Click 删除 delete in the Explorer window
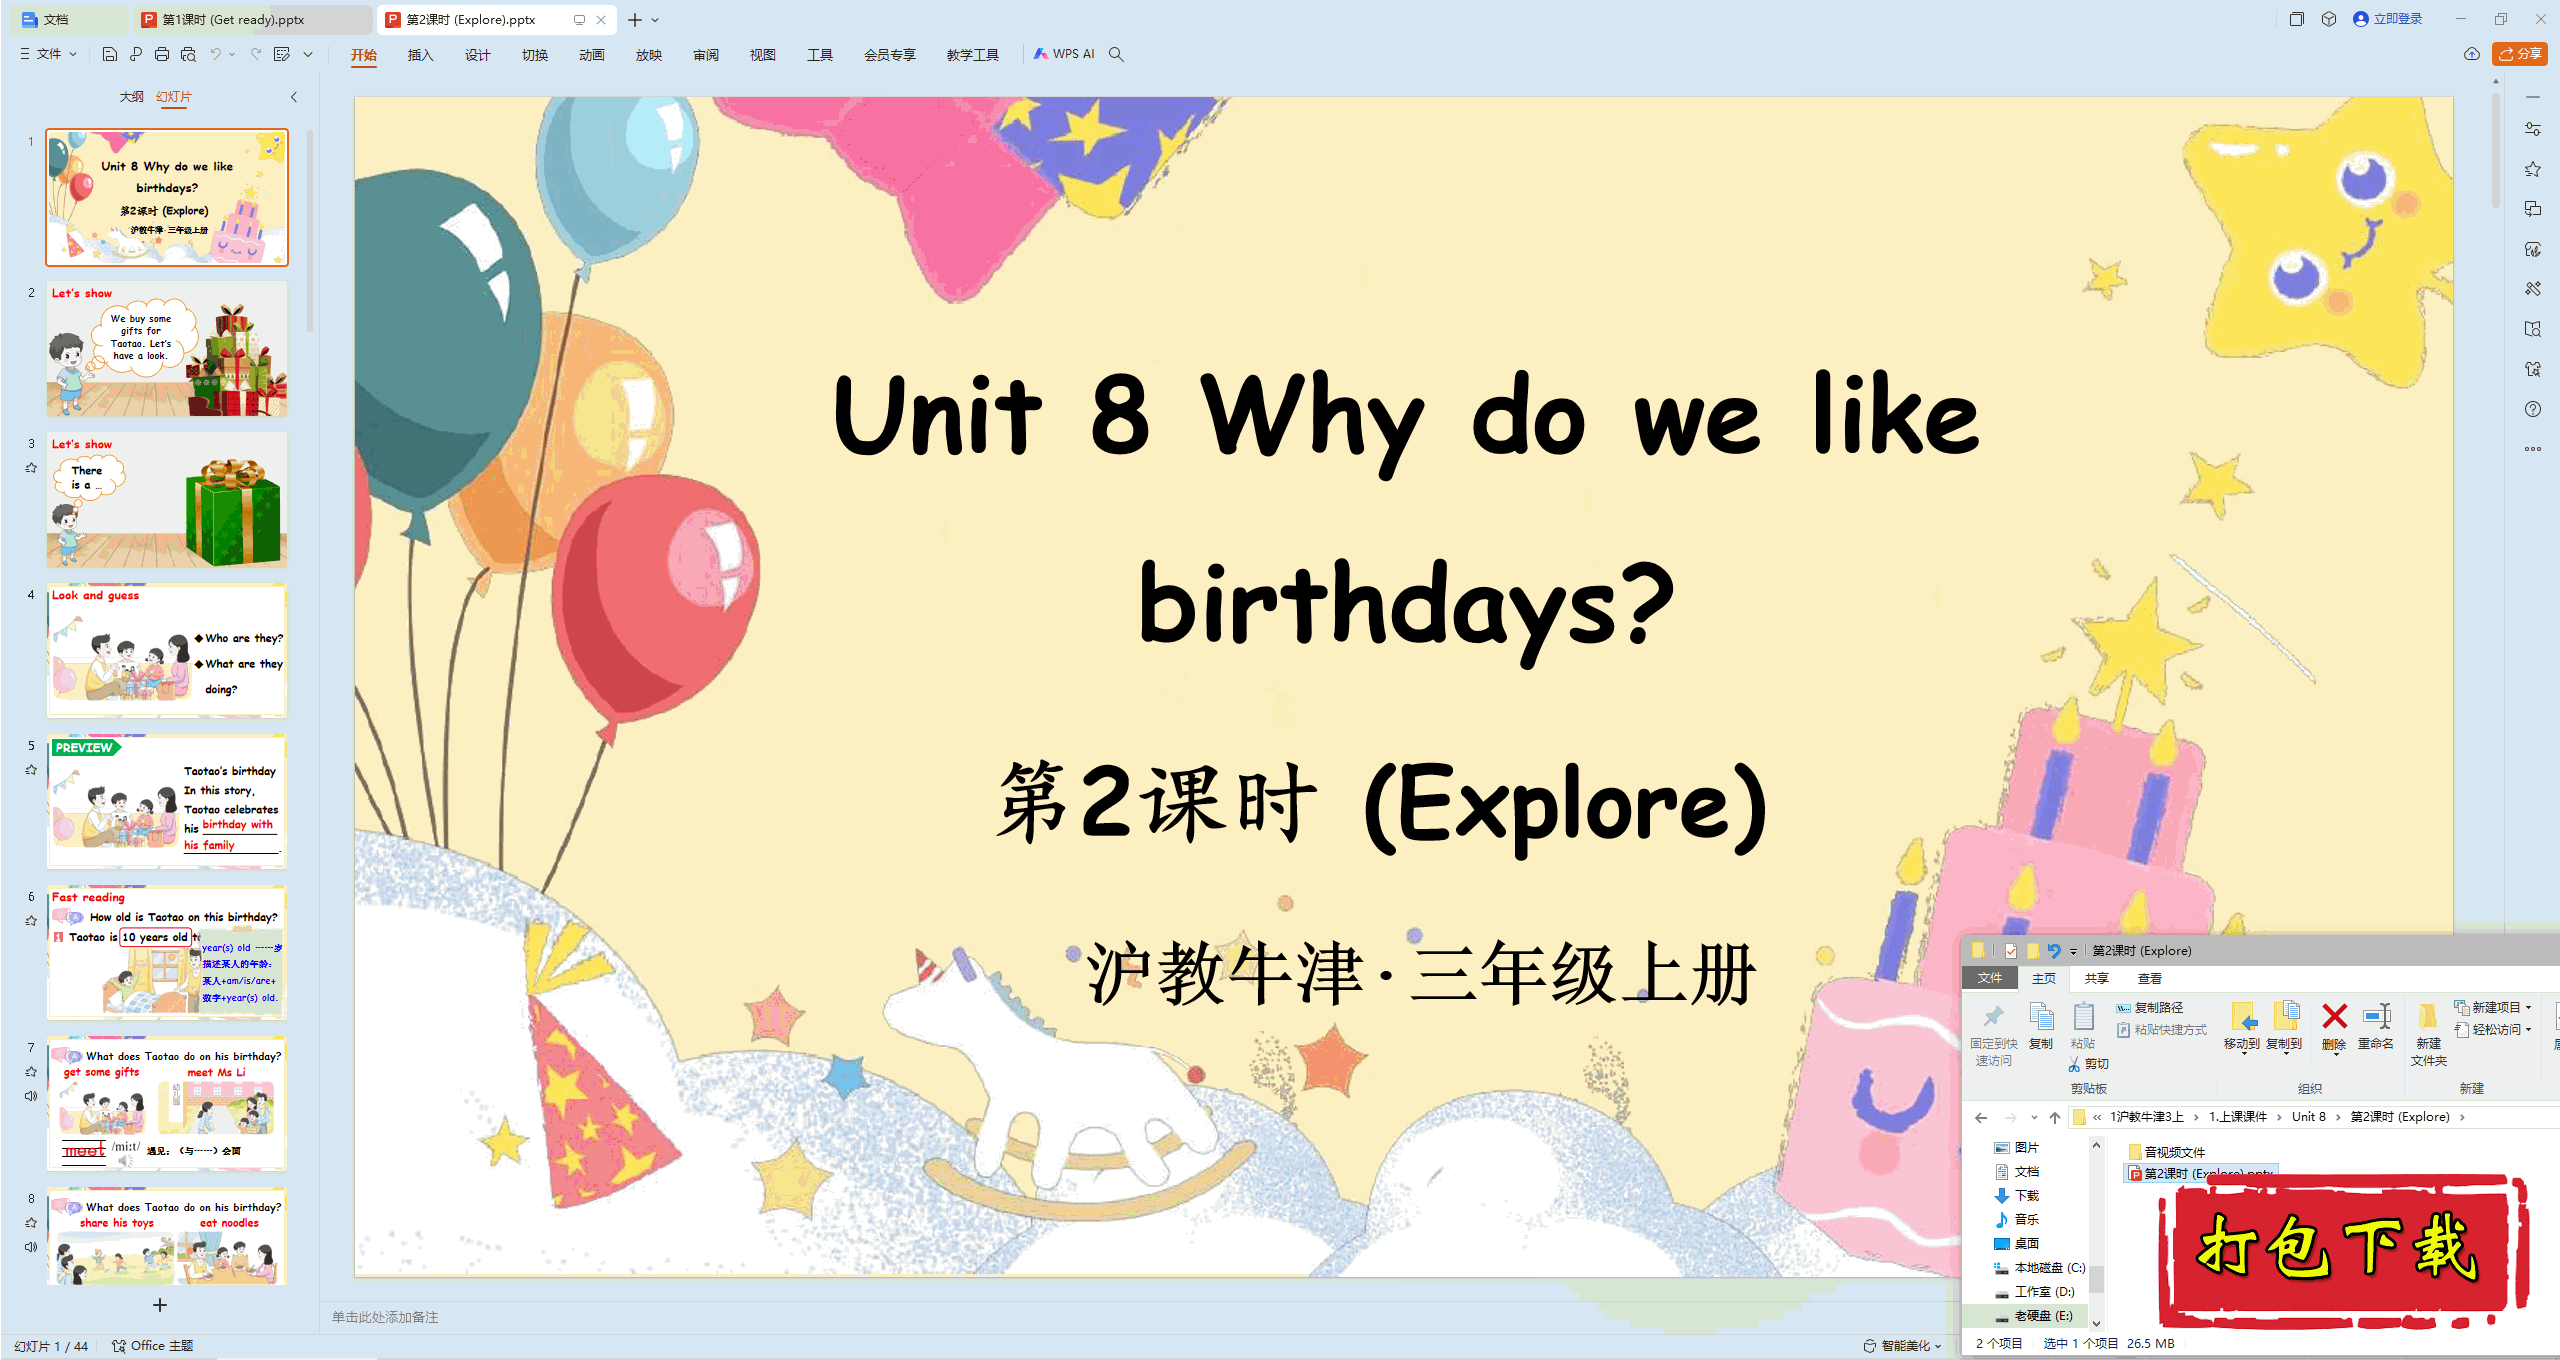 (2334, 1027)
